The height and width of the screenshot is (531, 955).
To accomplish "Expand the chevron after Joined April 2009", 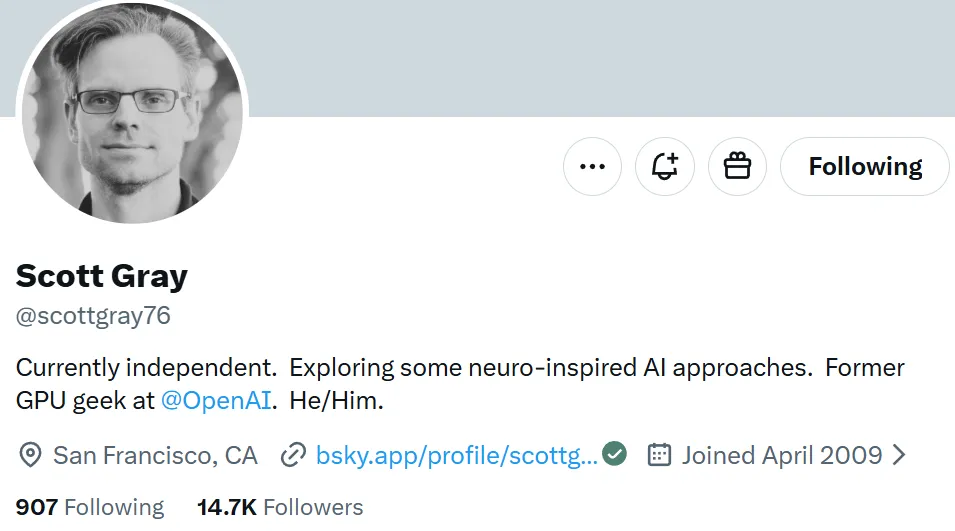I will tap(899, 455).
